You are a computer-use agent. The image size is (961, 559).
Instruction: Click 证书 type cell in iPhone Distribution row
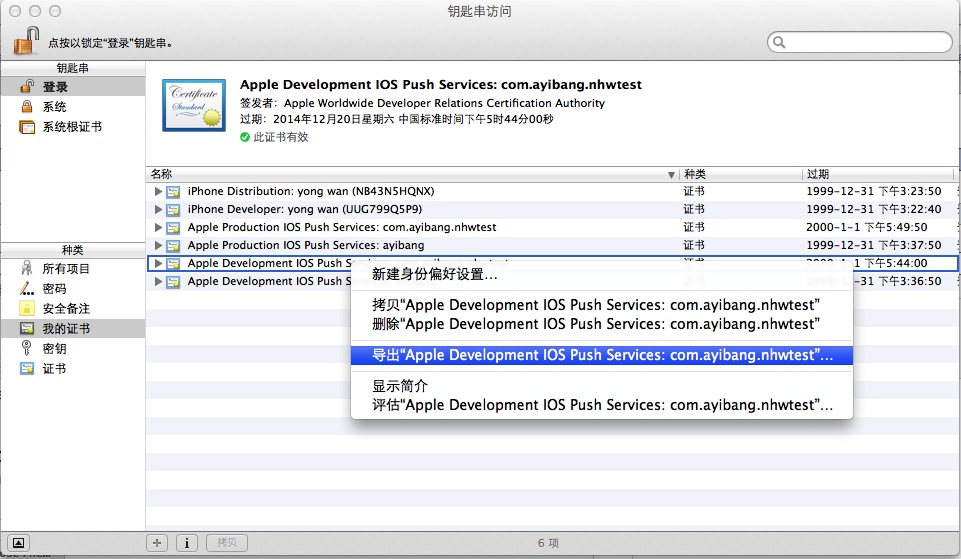[694, 191]
